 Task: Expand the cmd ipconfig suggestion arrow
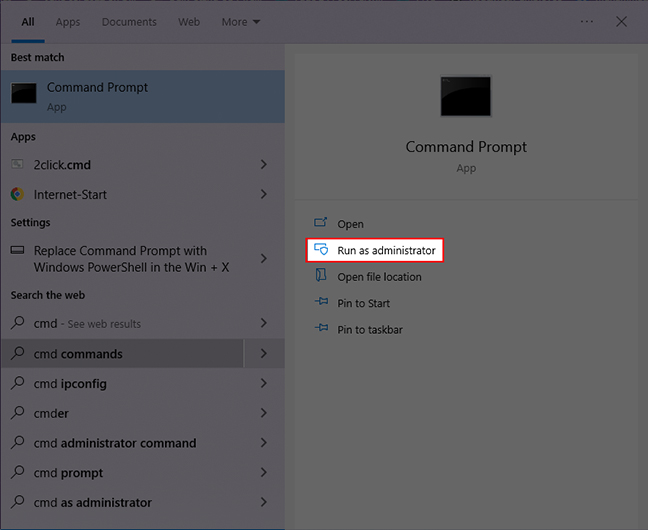tap(263, 383)
